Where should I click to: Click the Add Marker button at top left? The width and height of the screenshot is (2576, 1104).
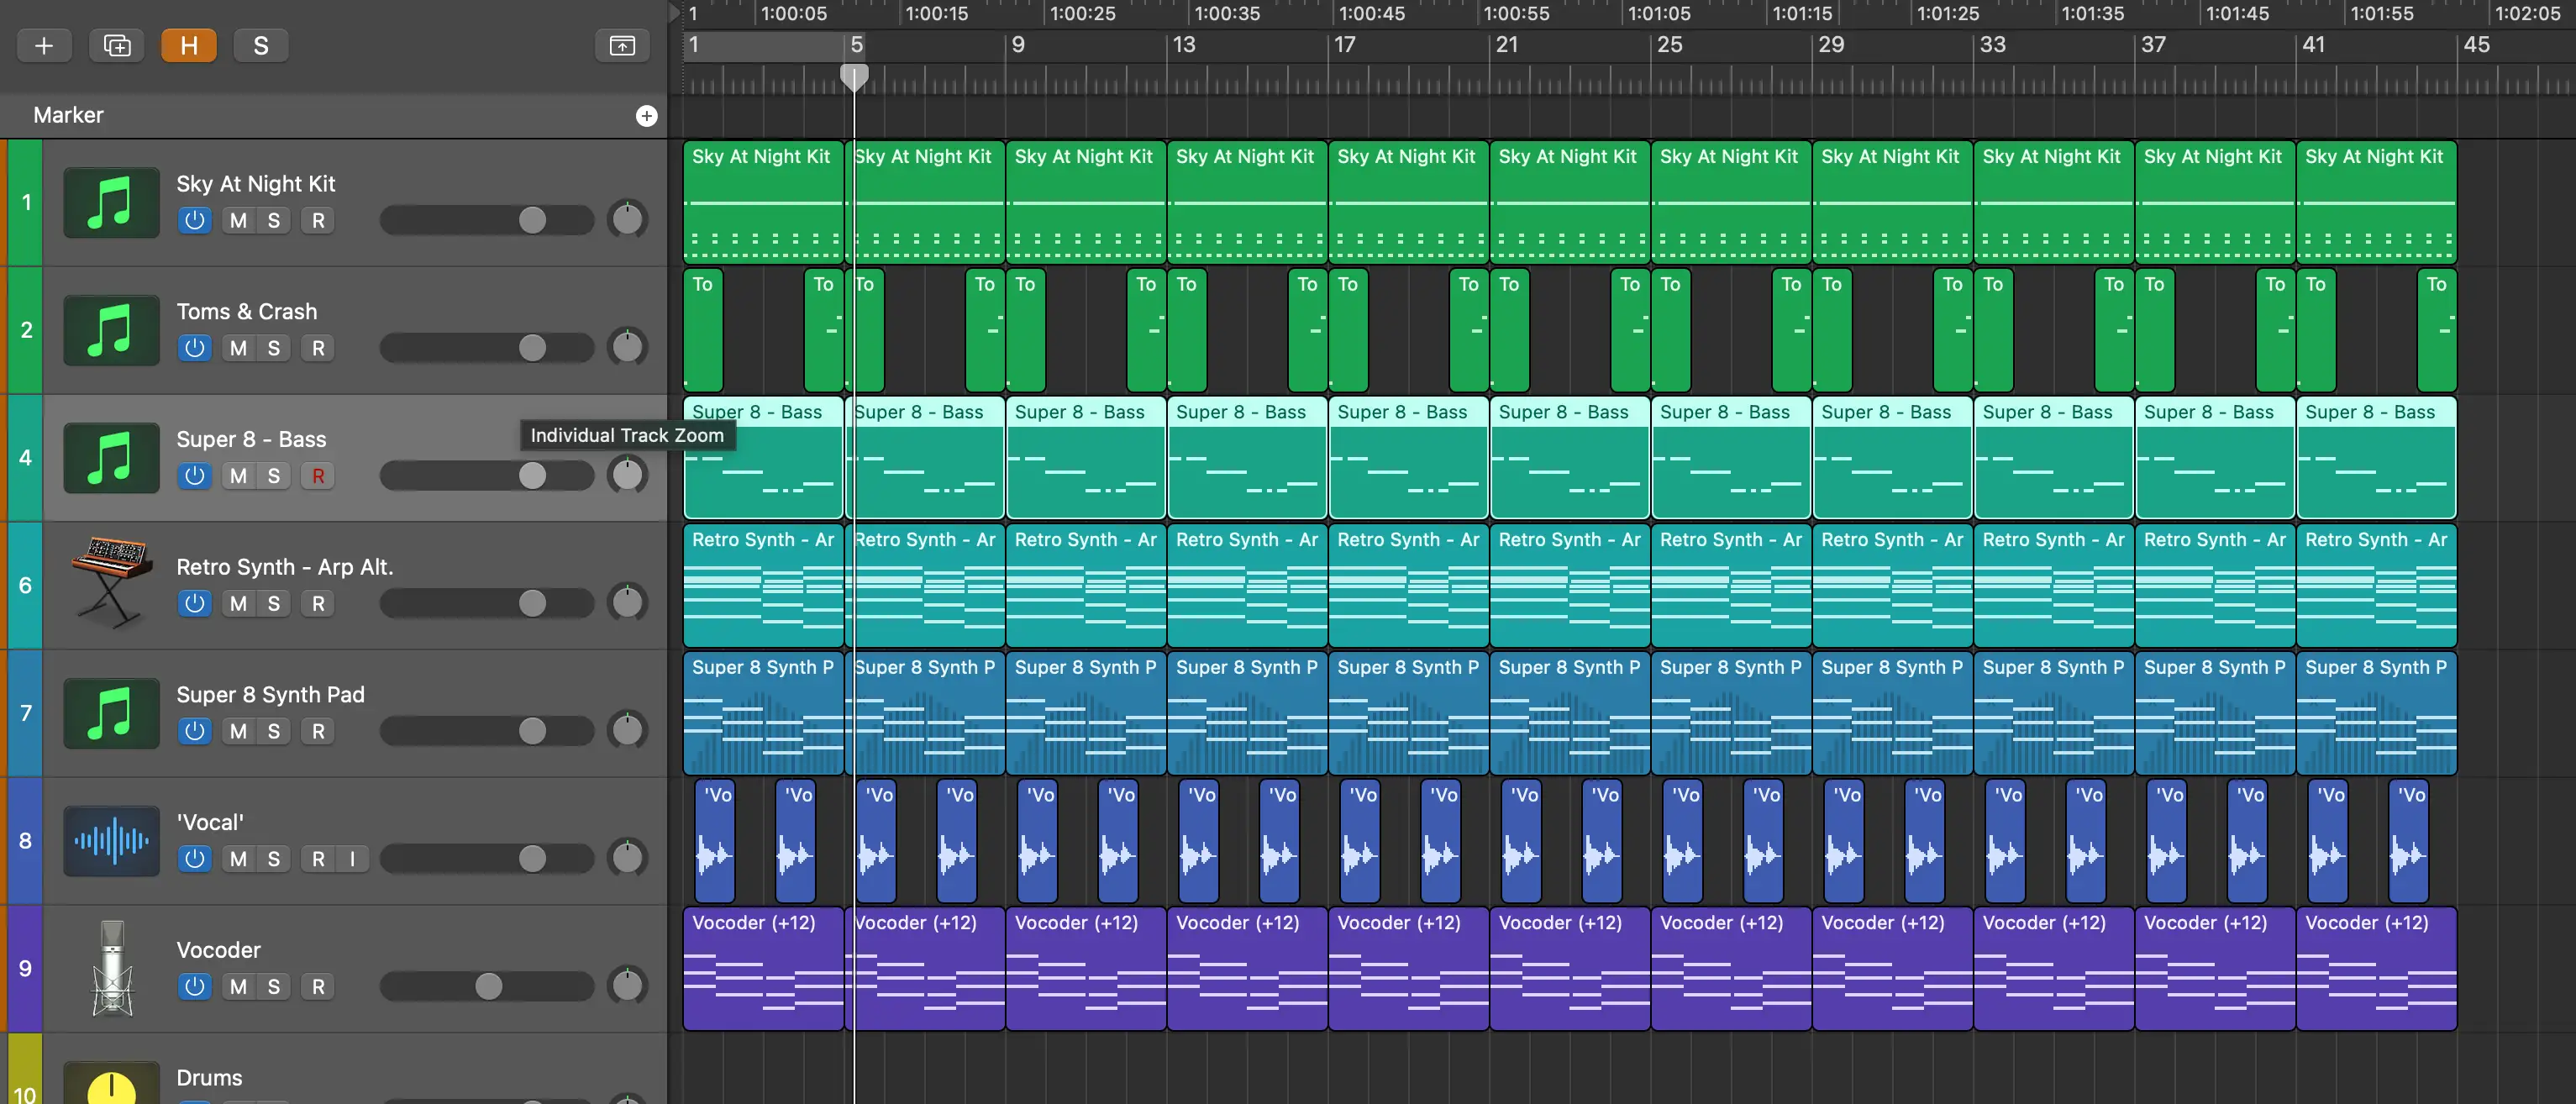click(645, 113)
